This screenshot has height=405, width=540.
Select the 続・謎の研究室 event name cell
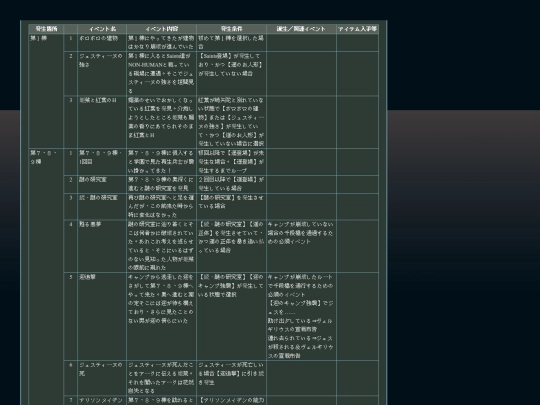click(102, 206)
